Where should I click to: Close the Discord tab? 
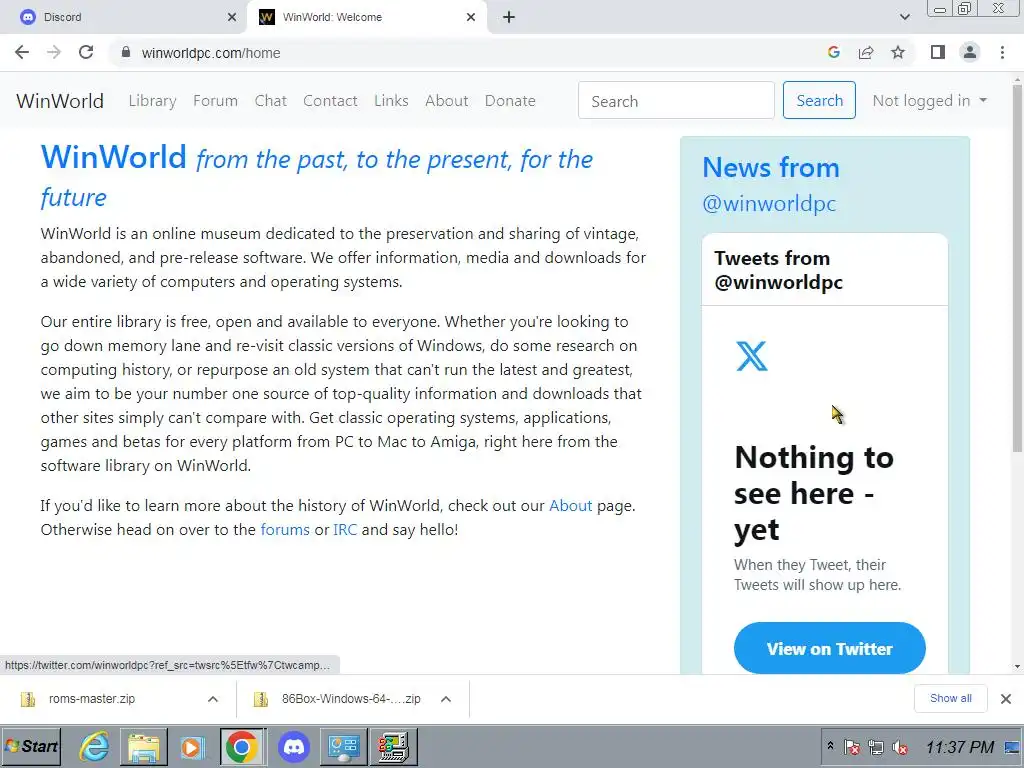232,17
